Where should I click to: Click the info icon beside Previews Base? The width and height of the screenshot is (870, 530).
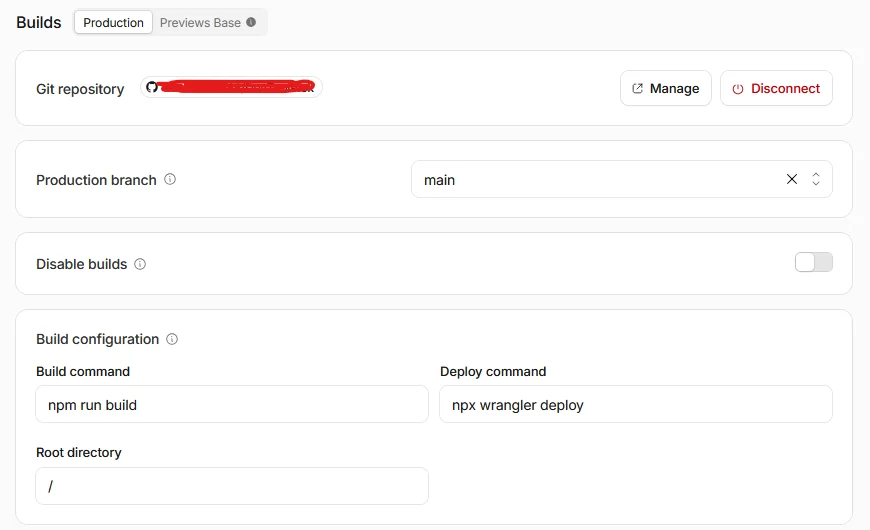click(251, 22)
